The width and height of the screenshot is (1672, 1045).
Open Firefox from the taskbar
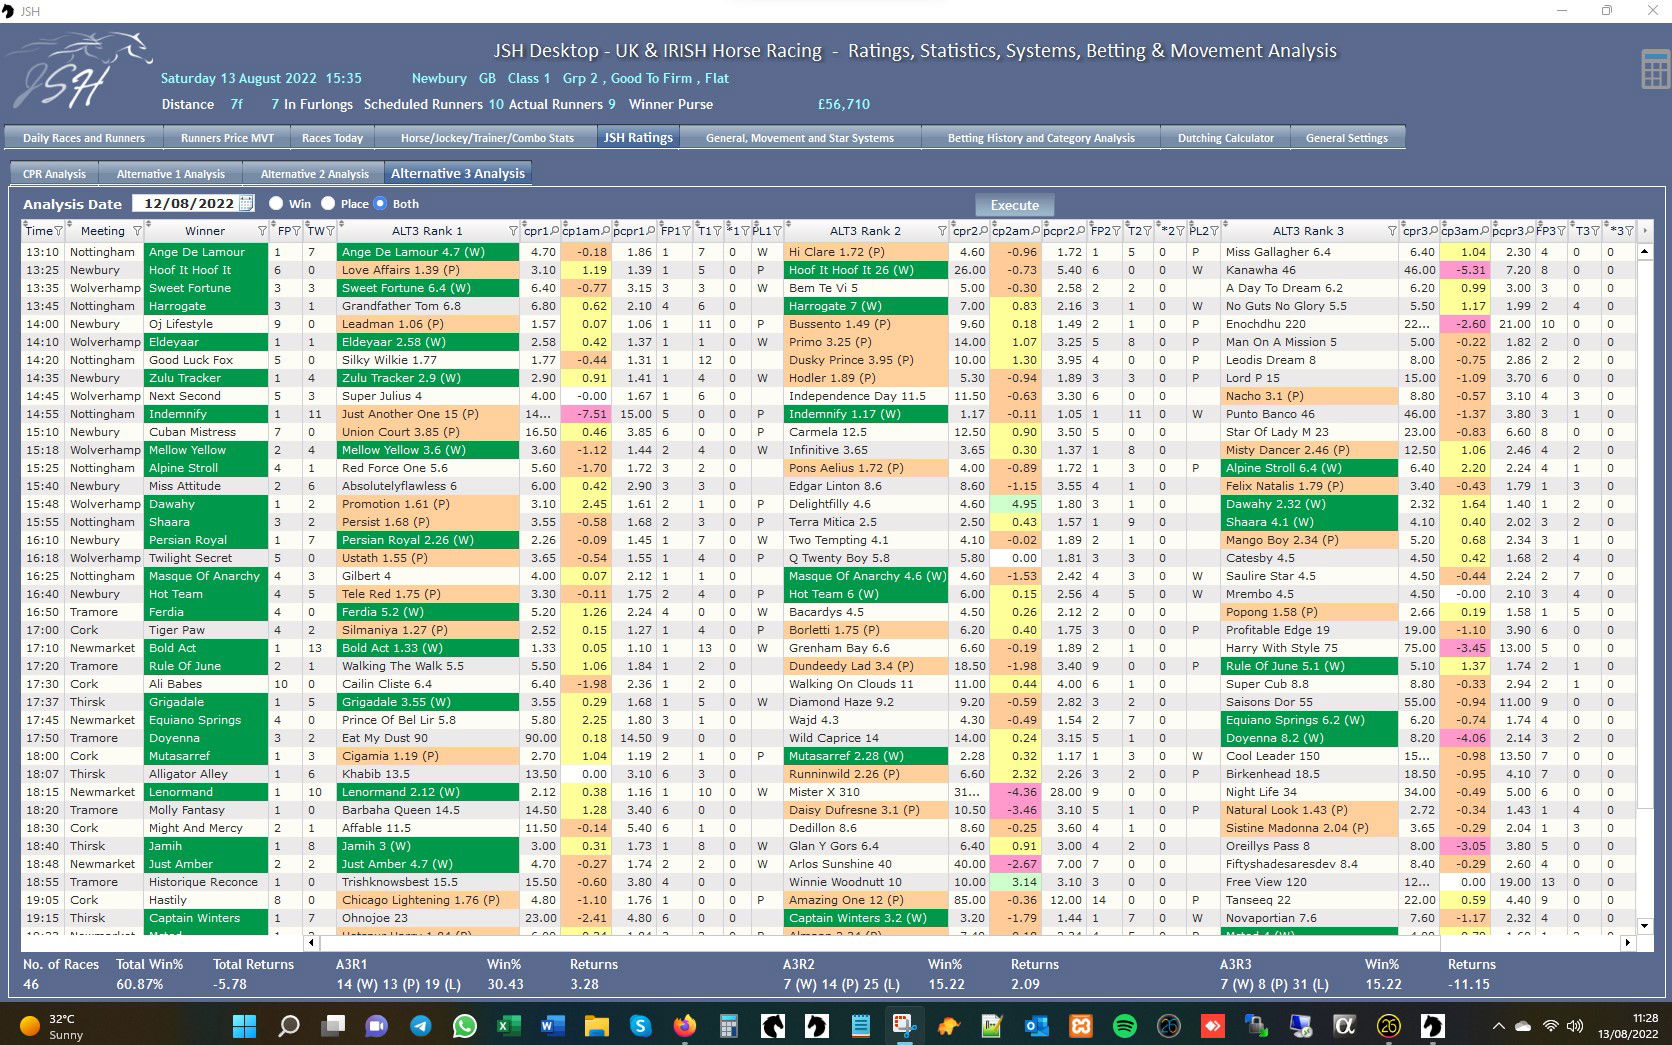point(684,1025)
